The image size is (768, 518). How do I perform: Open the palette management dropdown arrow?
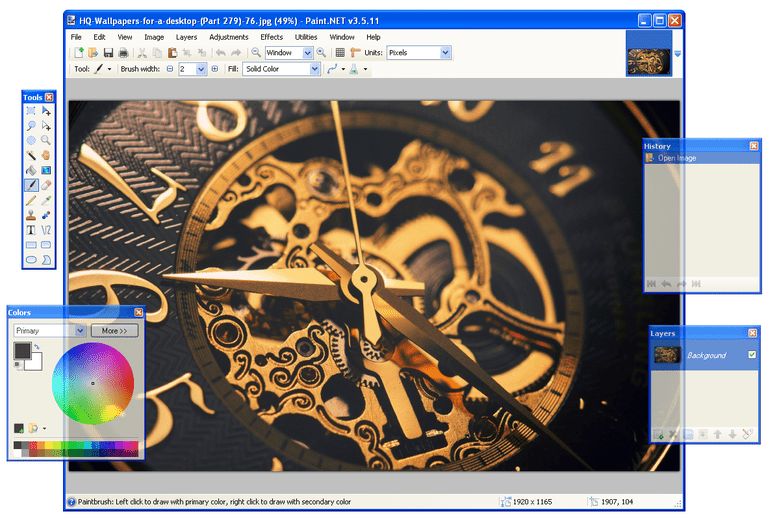point(45,428)
